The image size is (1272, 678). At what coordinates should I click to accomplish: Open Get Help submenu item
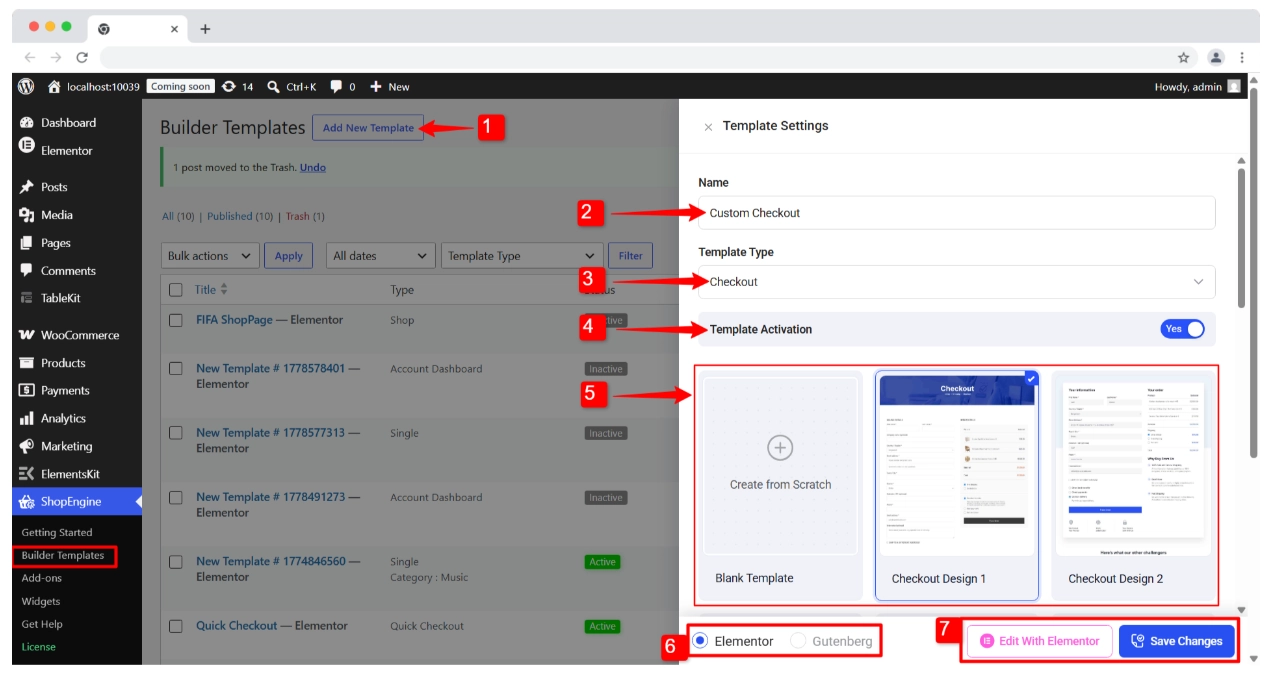pos(42,625)
